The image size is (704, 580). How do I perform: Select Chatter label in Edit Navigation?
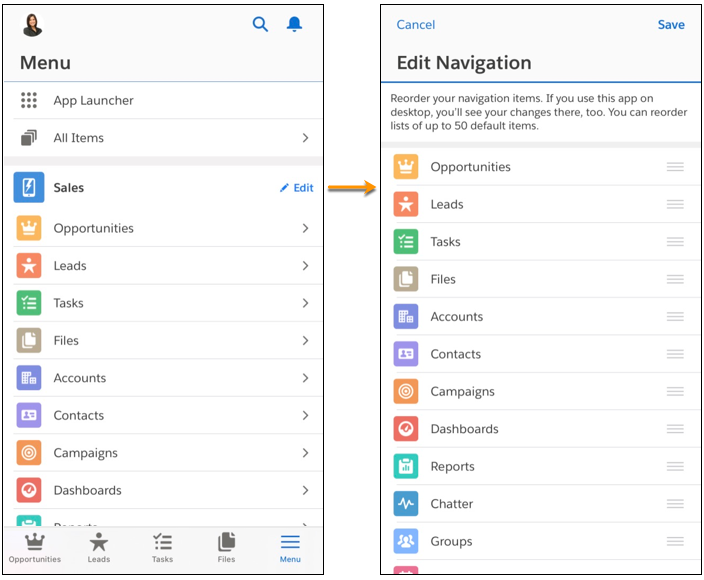coord(452,504)
